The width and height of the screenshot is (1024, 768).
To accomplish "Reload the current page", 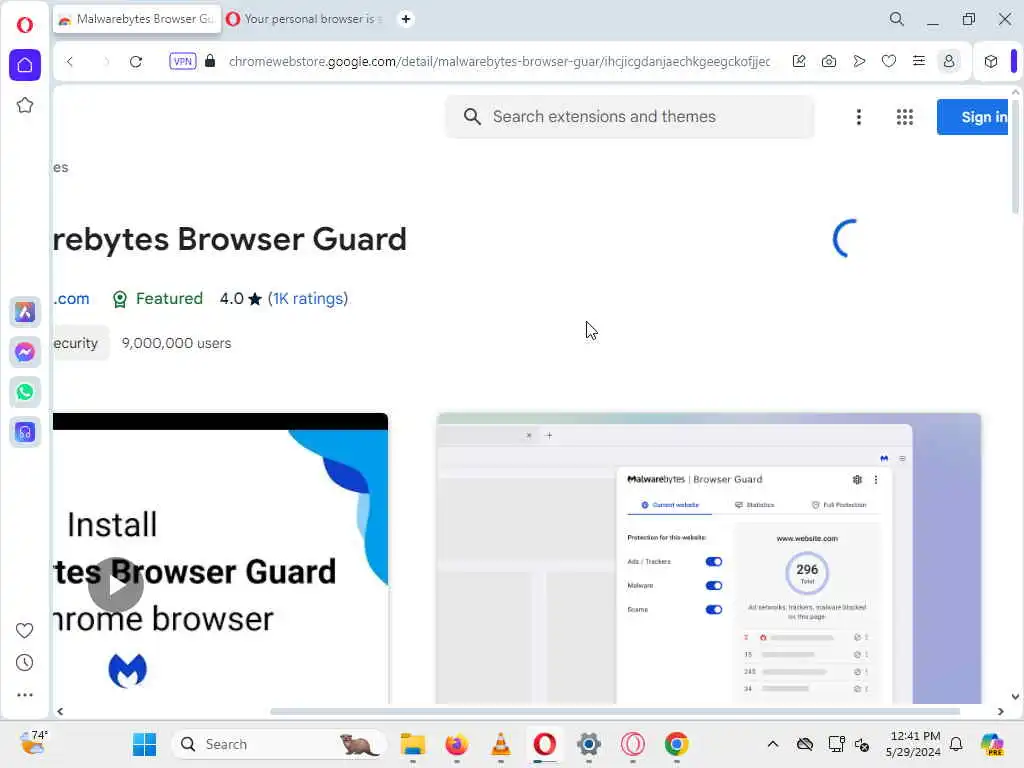I will 136,61.
